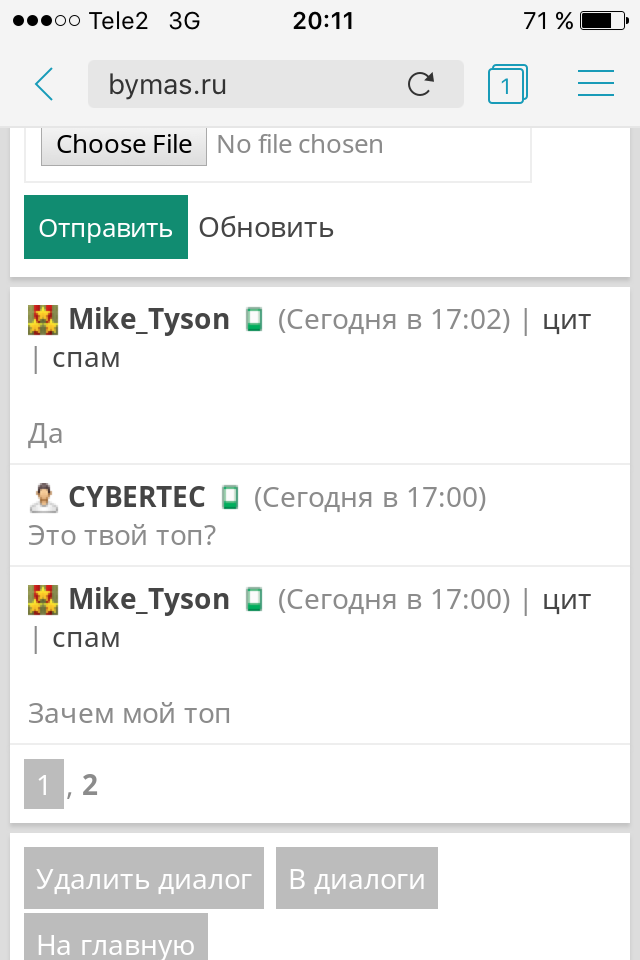Screen dimensions: 640x960
Task: Tap CYBERTEC's user avatar icon
Action: point(43,497)
